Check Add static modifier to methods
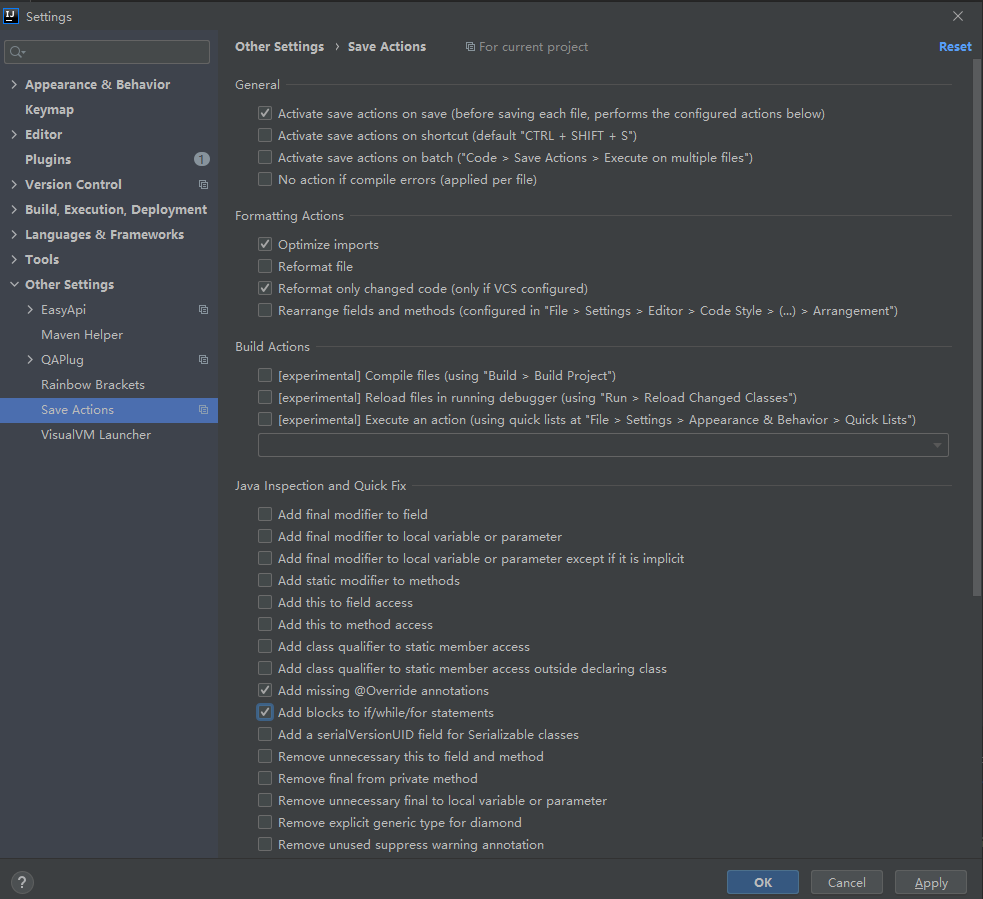Screen dimensions: 983x899 (x=265, y=581)
